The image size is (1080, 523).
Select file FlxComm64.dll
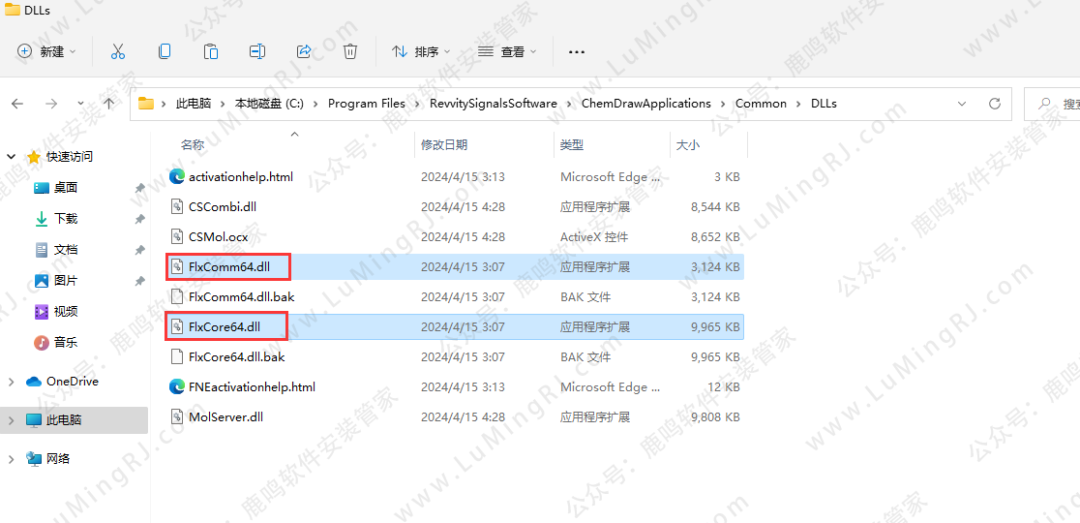[x=229, y=267]
